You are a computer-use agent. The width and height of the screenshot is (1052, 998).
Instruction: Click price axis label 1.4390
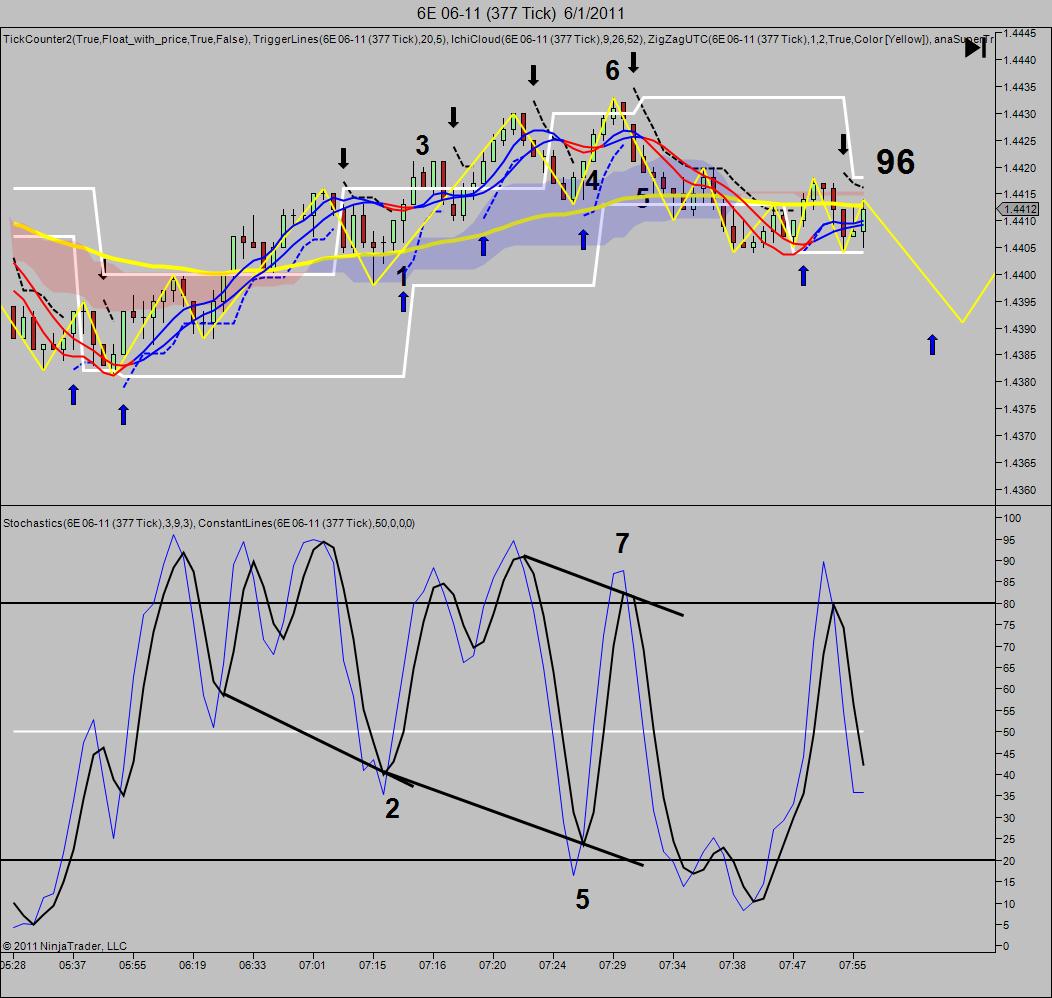(1020, 329)
